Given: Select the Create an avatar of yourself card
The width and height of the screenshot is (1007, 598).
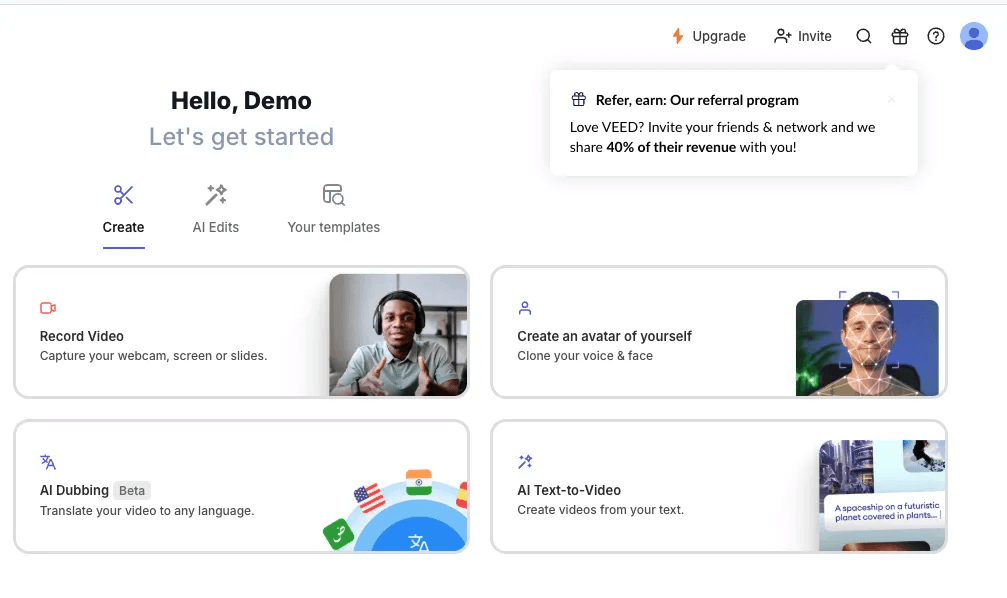Looking at the screenshot, I should click(x=650, y=335).
